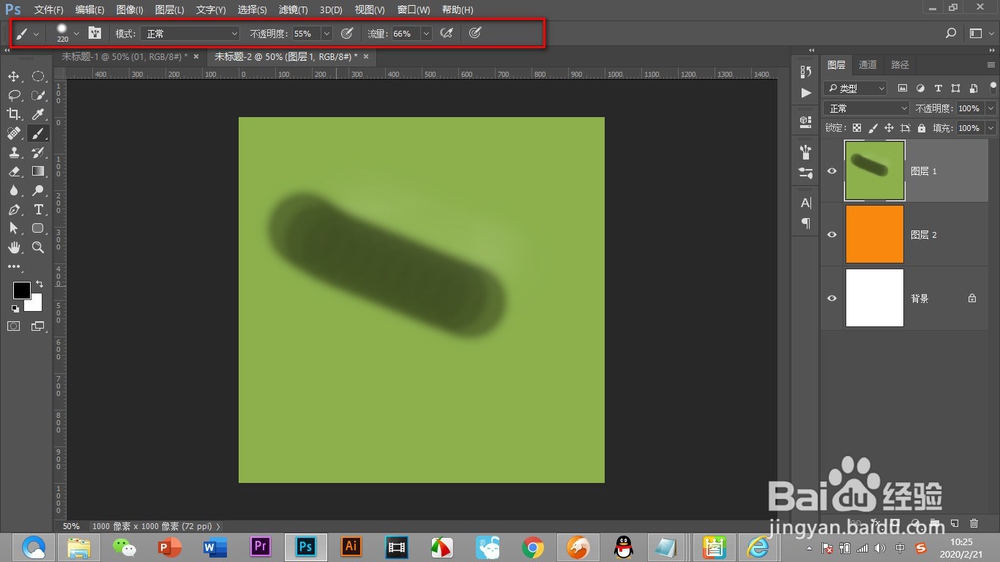Open the layer filter 类型 dropdown
Screen dimensions: 1000x562
pyautogui.click(x=855, y=88)
